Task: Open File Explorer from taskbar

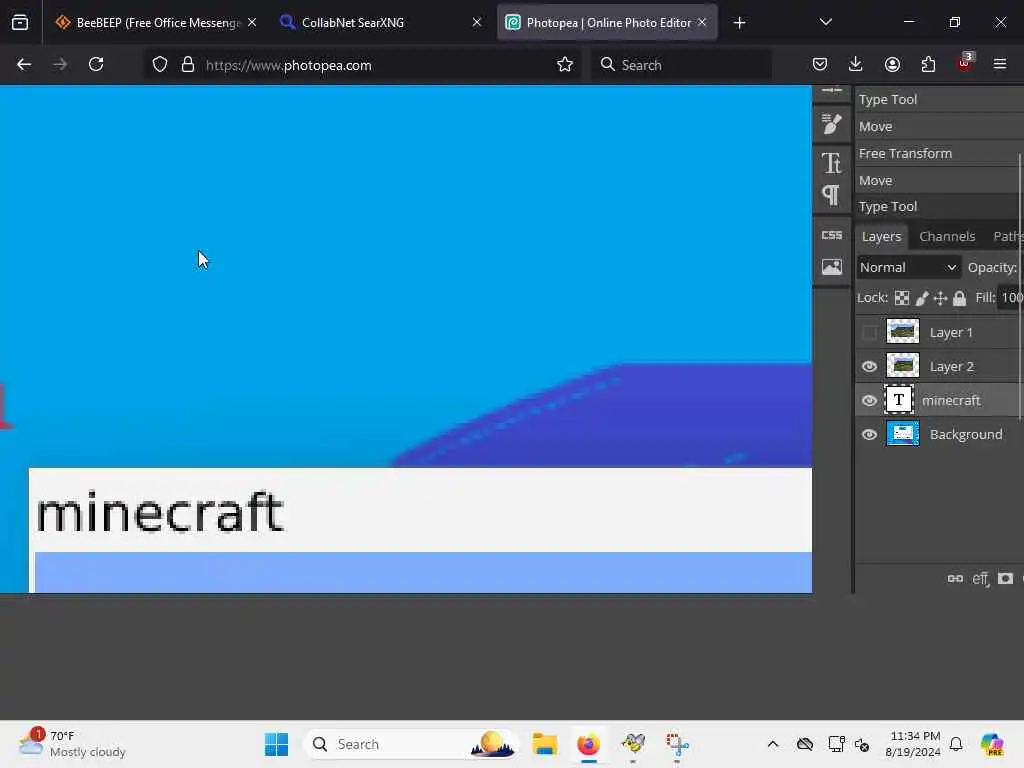Action: (x=544, y=744)
